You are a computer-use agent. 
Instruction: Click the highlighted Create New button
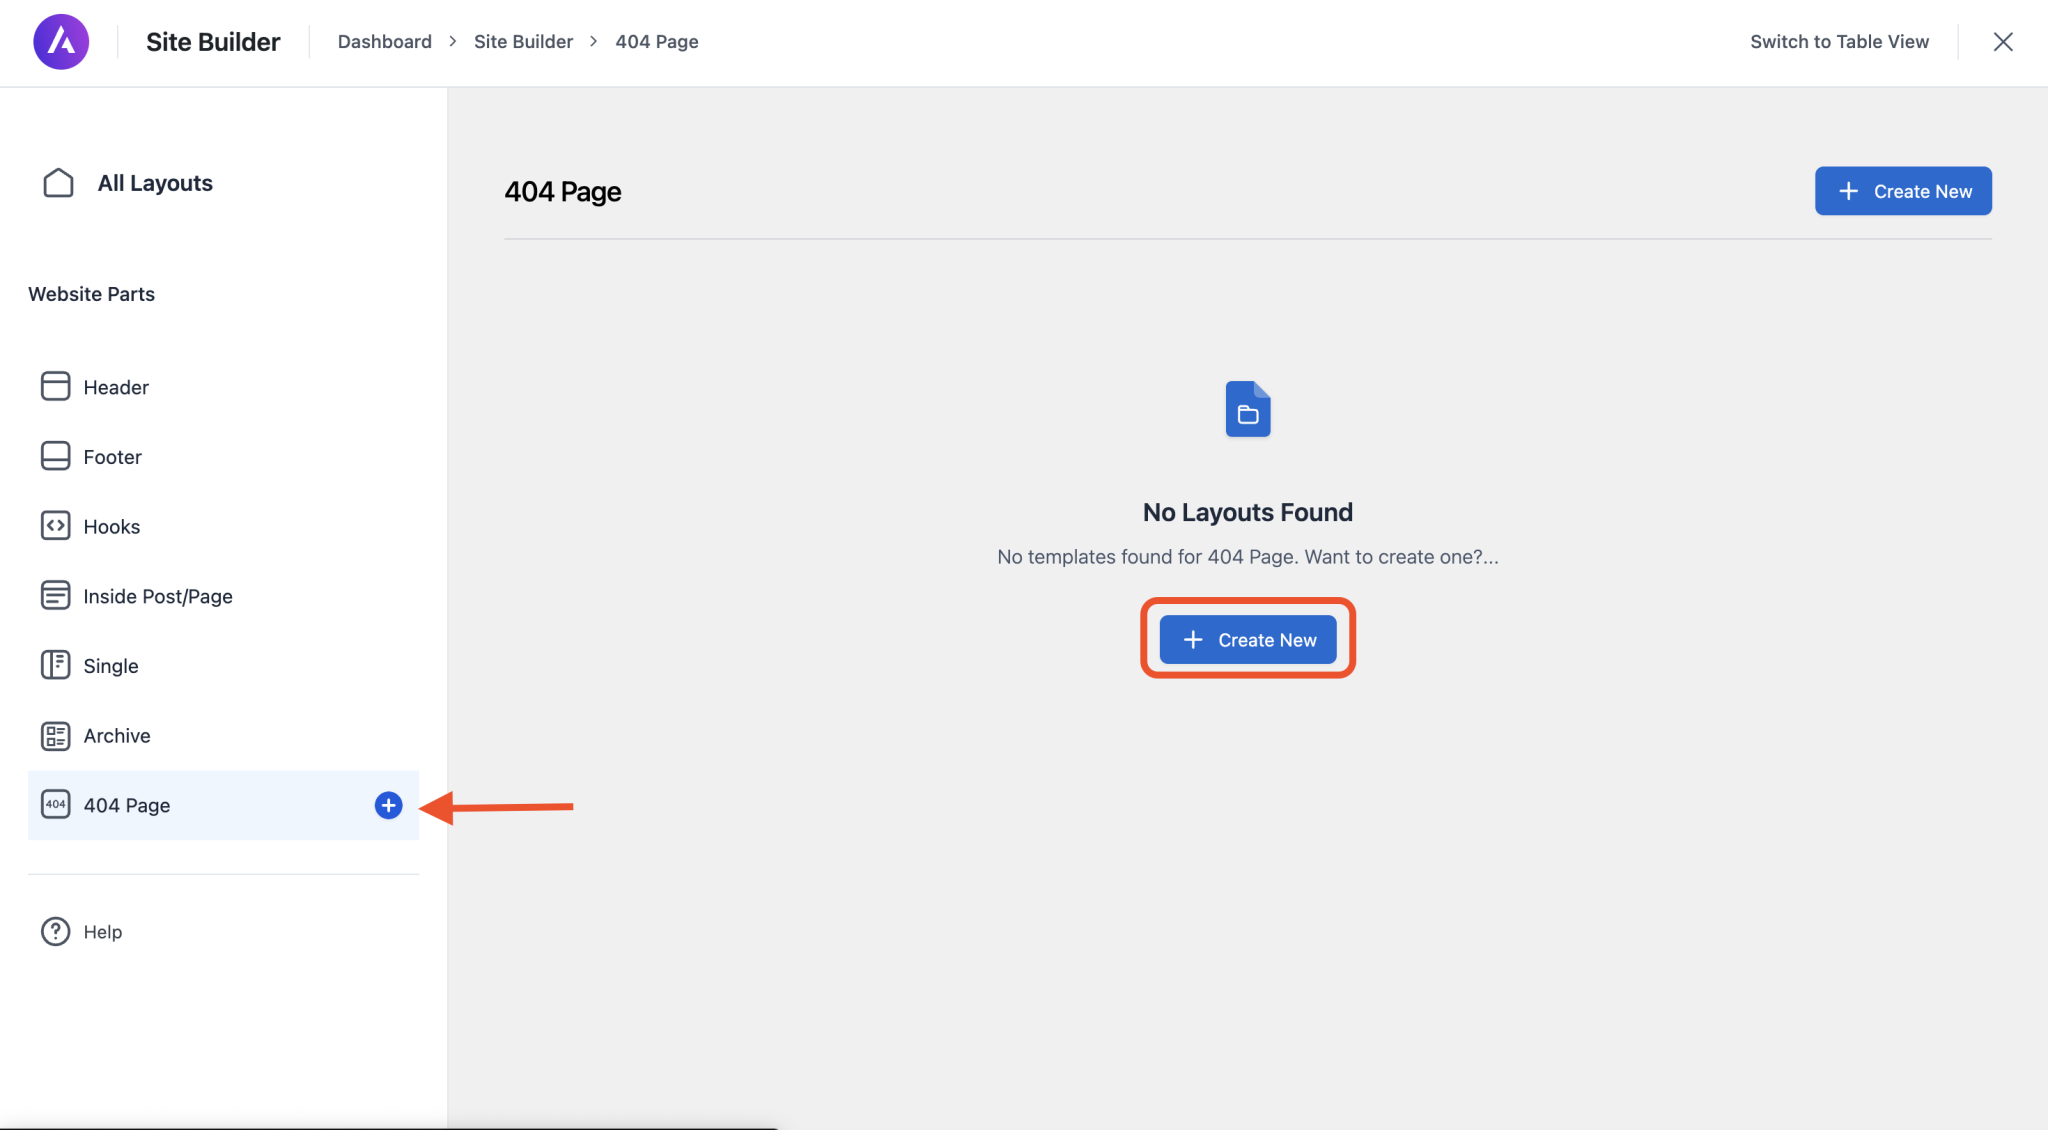point(1247,639)
